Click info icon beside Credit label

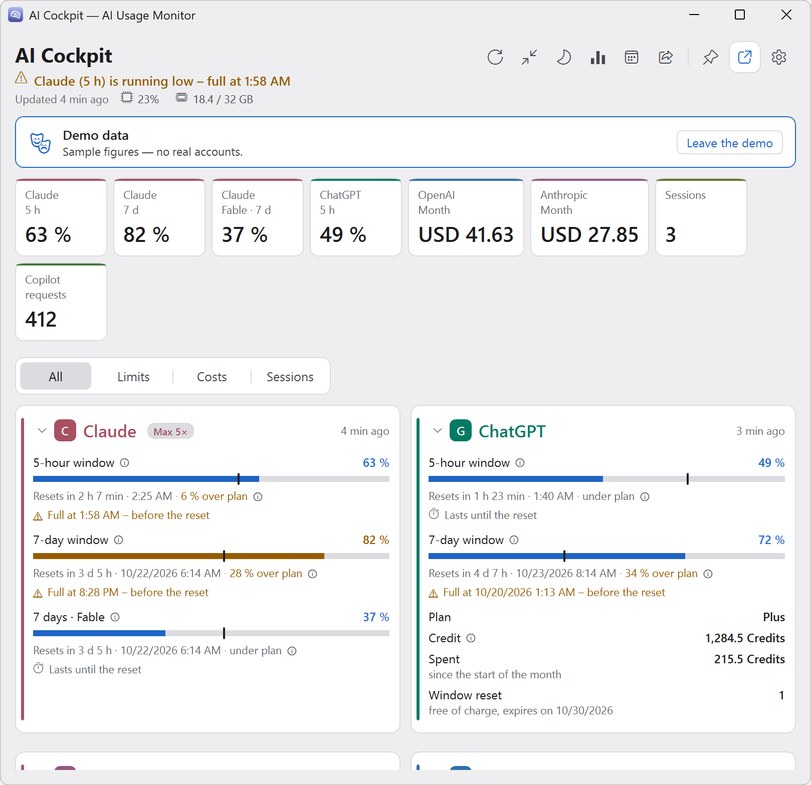coord(471,638)
